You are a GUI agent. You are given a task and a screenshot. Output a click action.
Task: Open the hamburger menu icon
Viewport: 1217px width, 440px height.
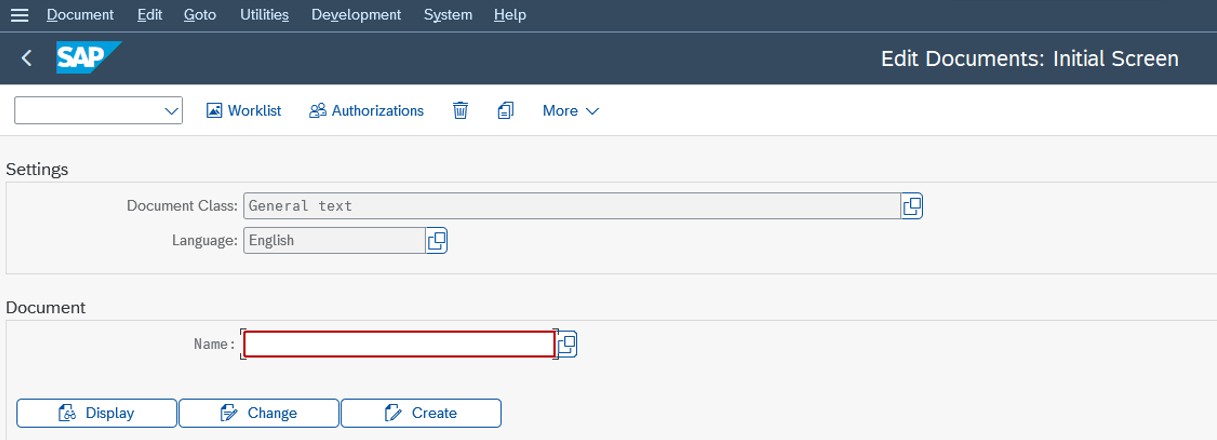(x=19, y=15)
